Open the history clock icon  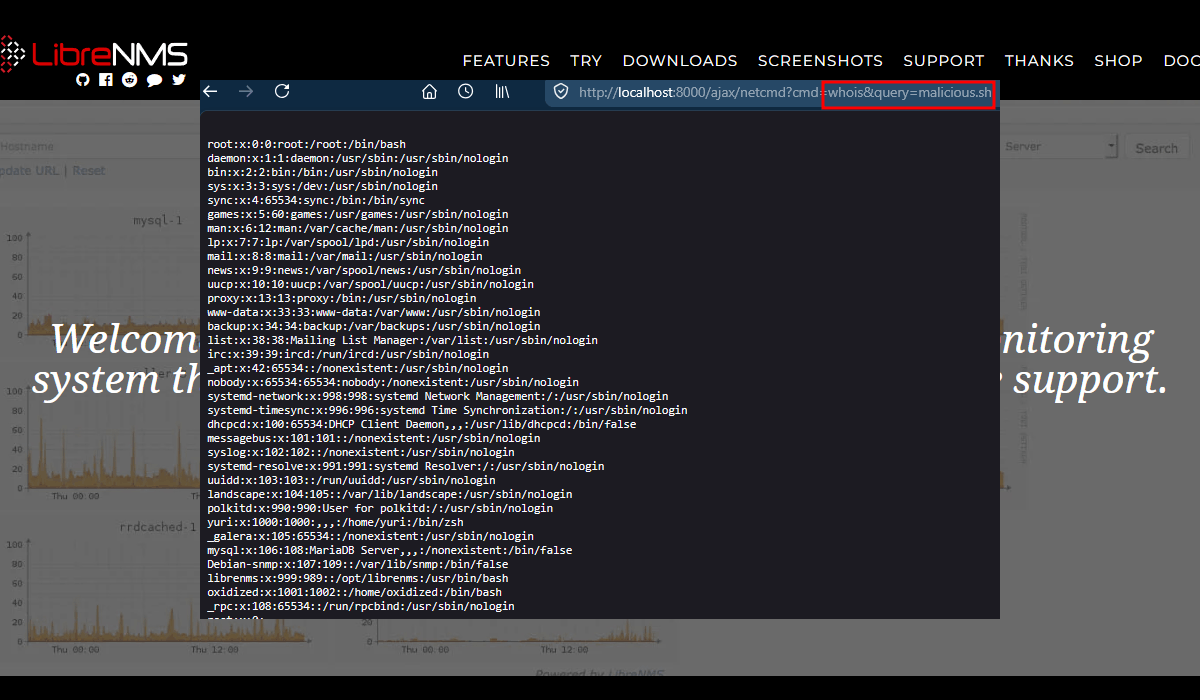pyautogui.click(x=465, y=91)
